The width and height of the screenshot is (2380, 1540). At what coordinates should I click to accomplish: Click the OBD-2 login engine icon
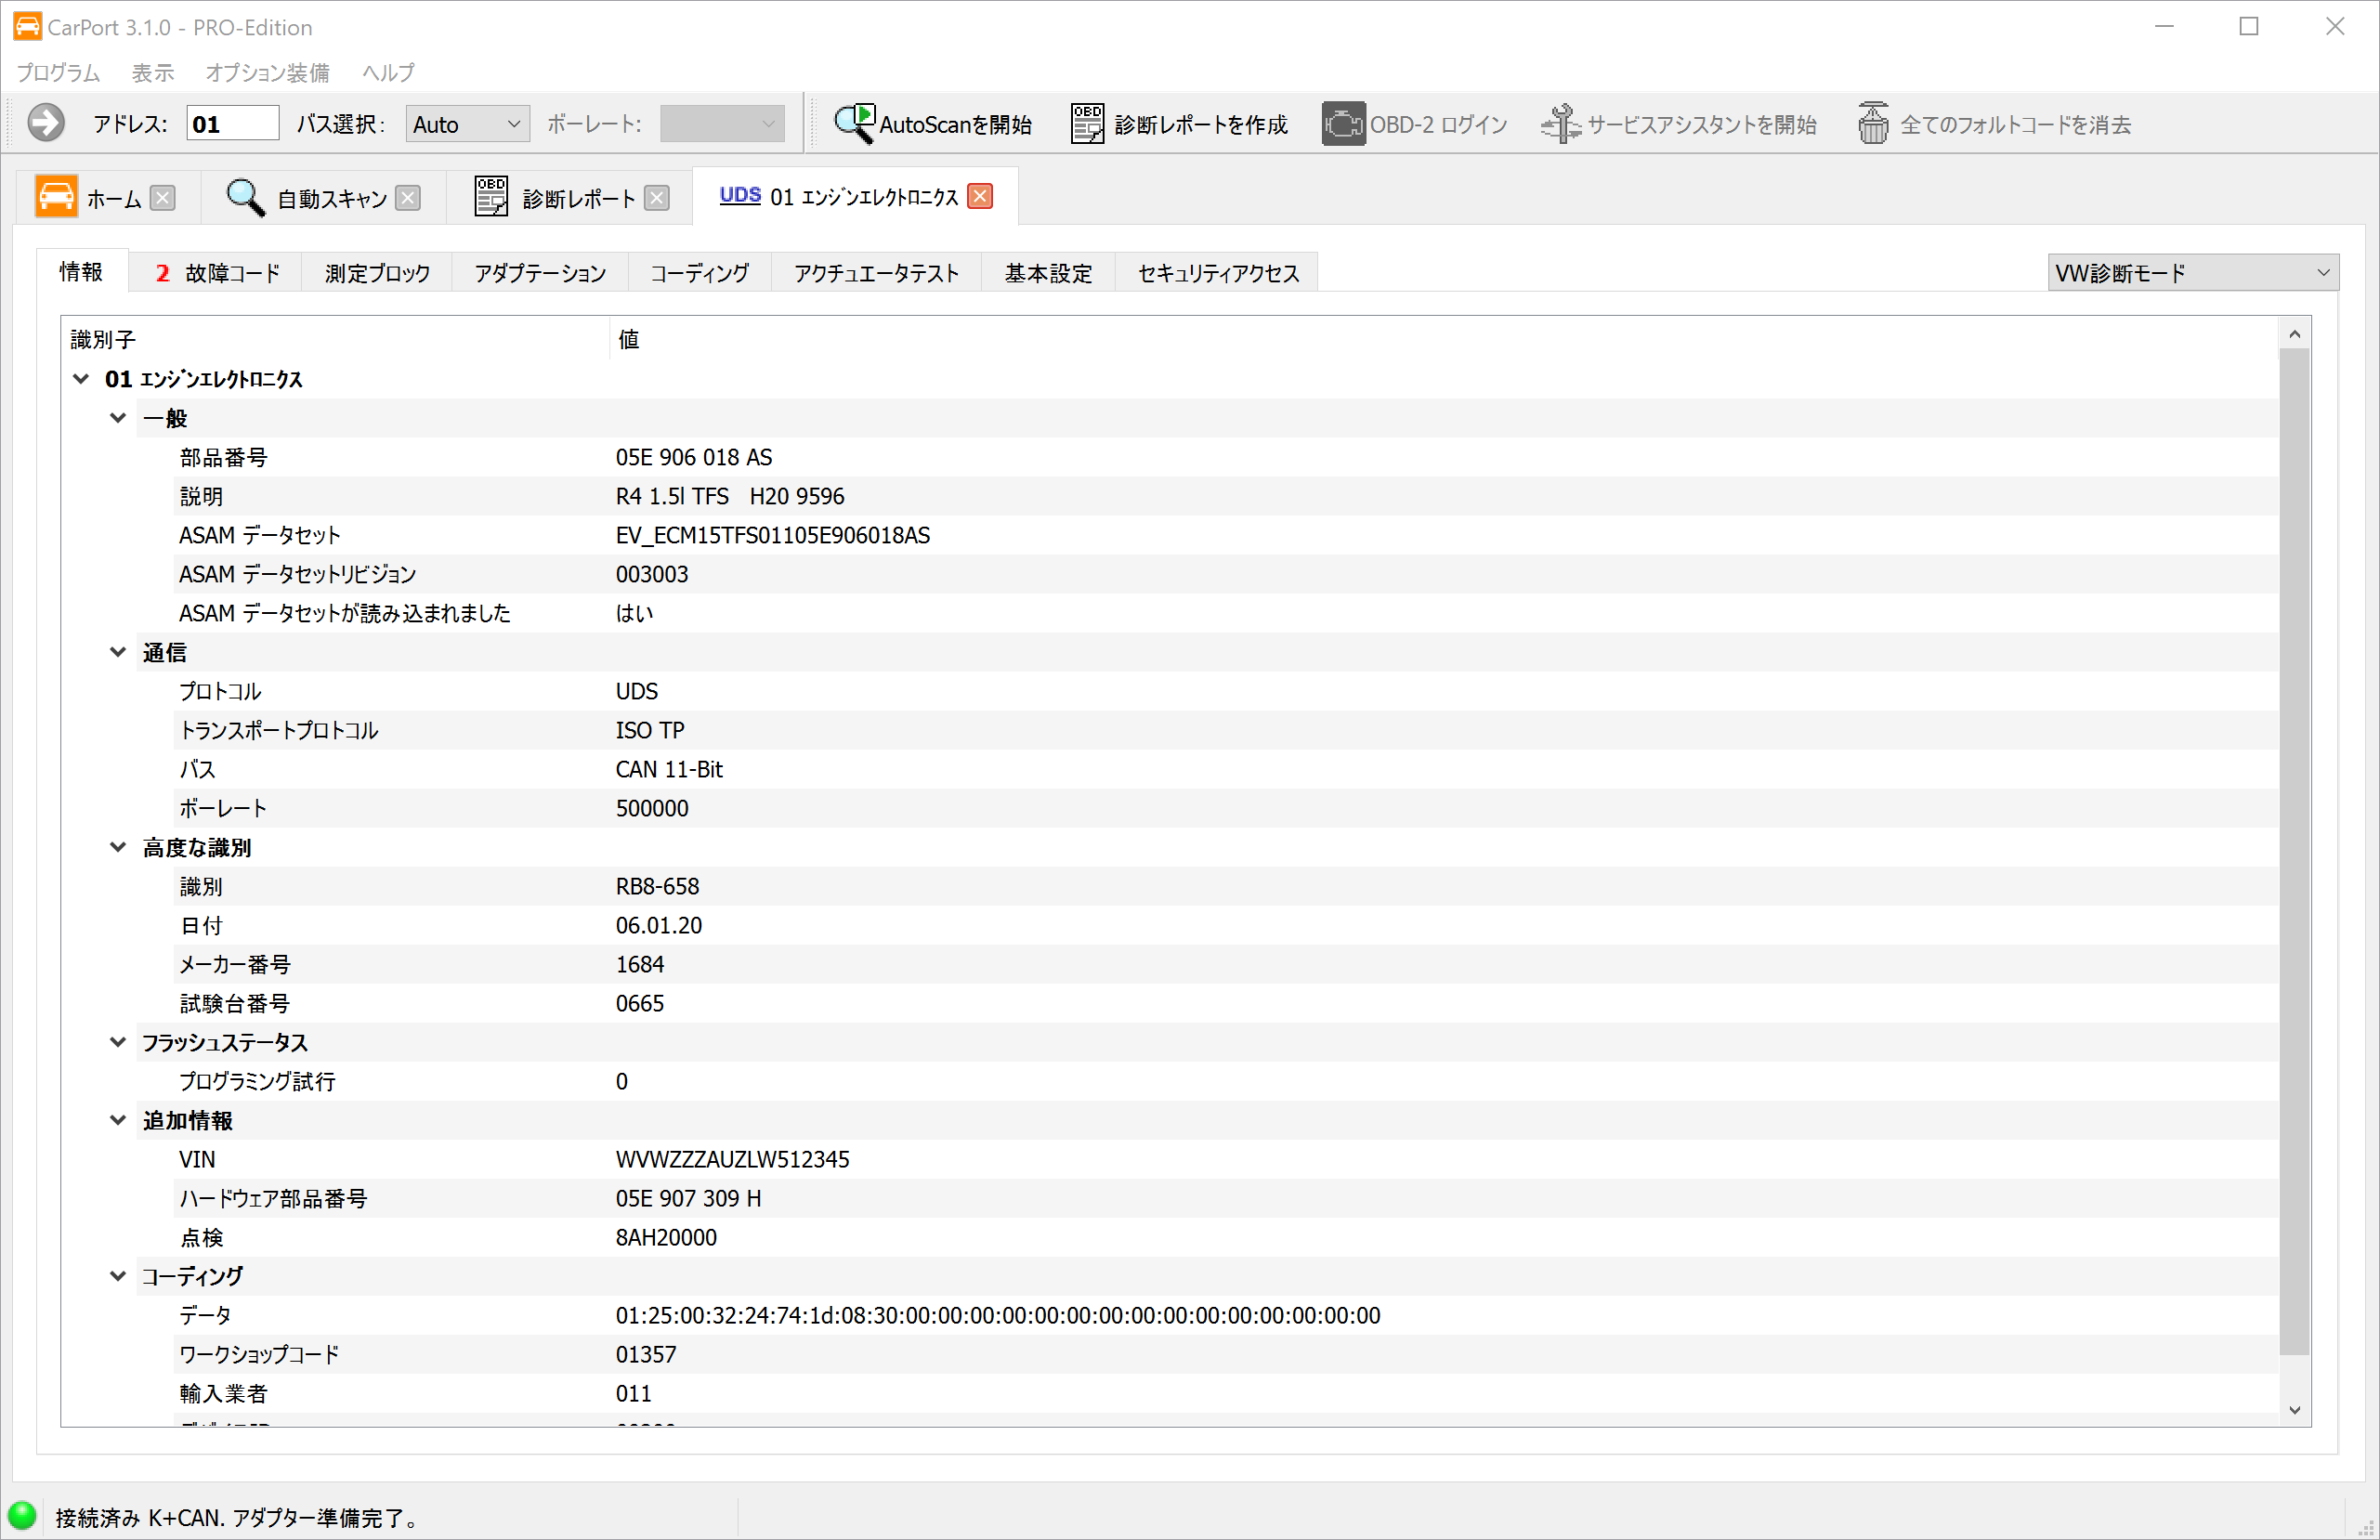click(1343, 123)
